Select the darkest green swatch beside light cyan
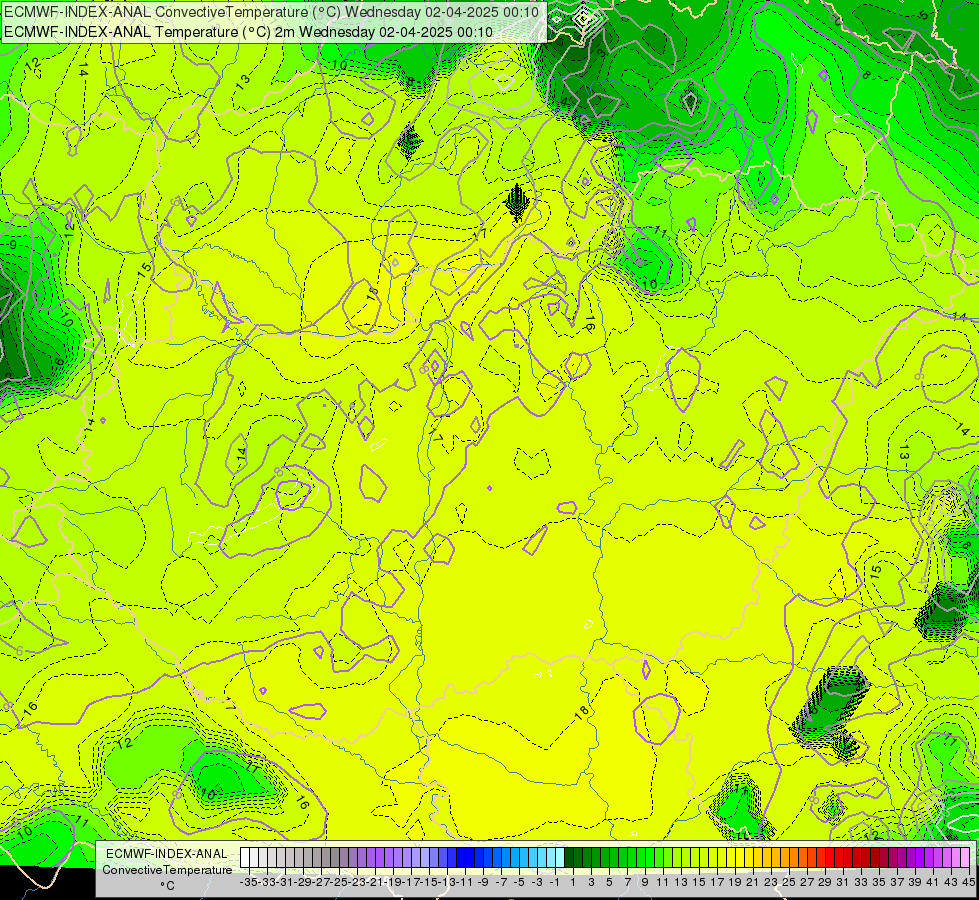Viewport: 979px width, 900px height. pos(569,858)
